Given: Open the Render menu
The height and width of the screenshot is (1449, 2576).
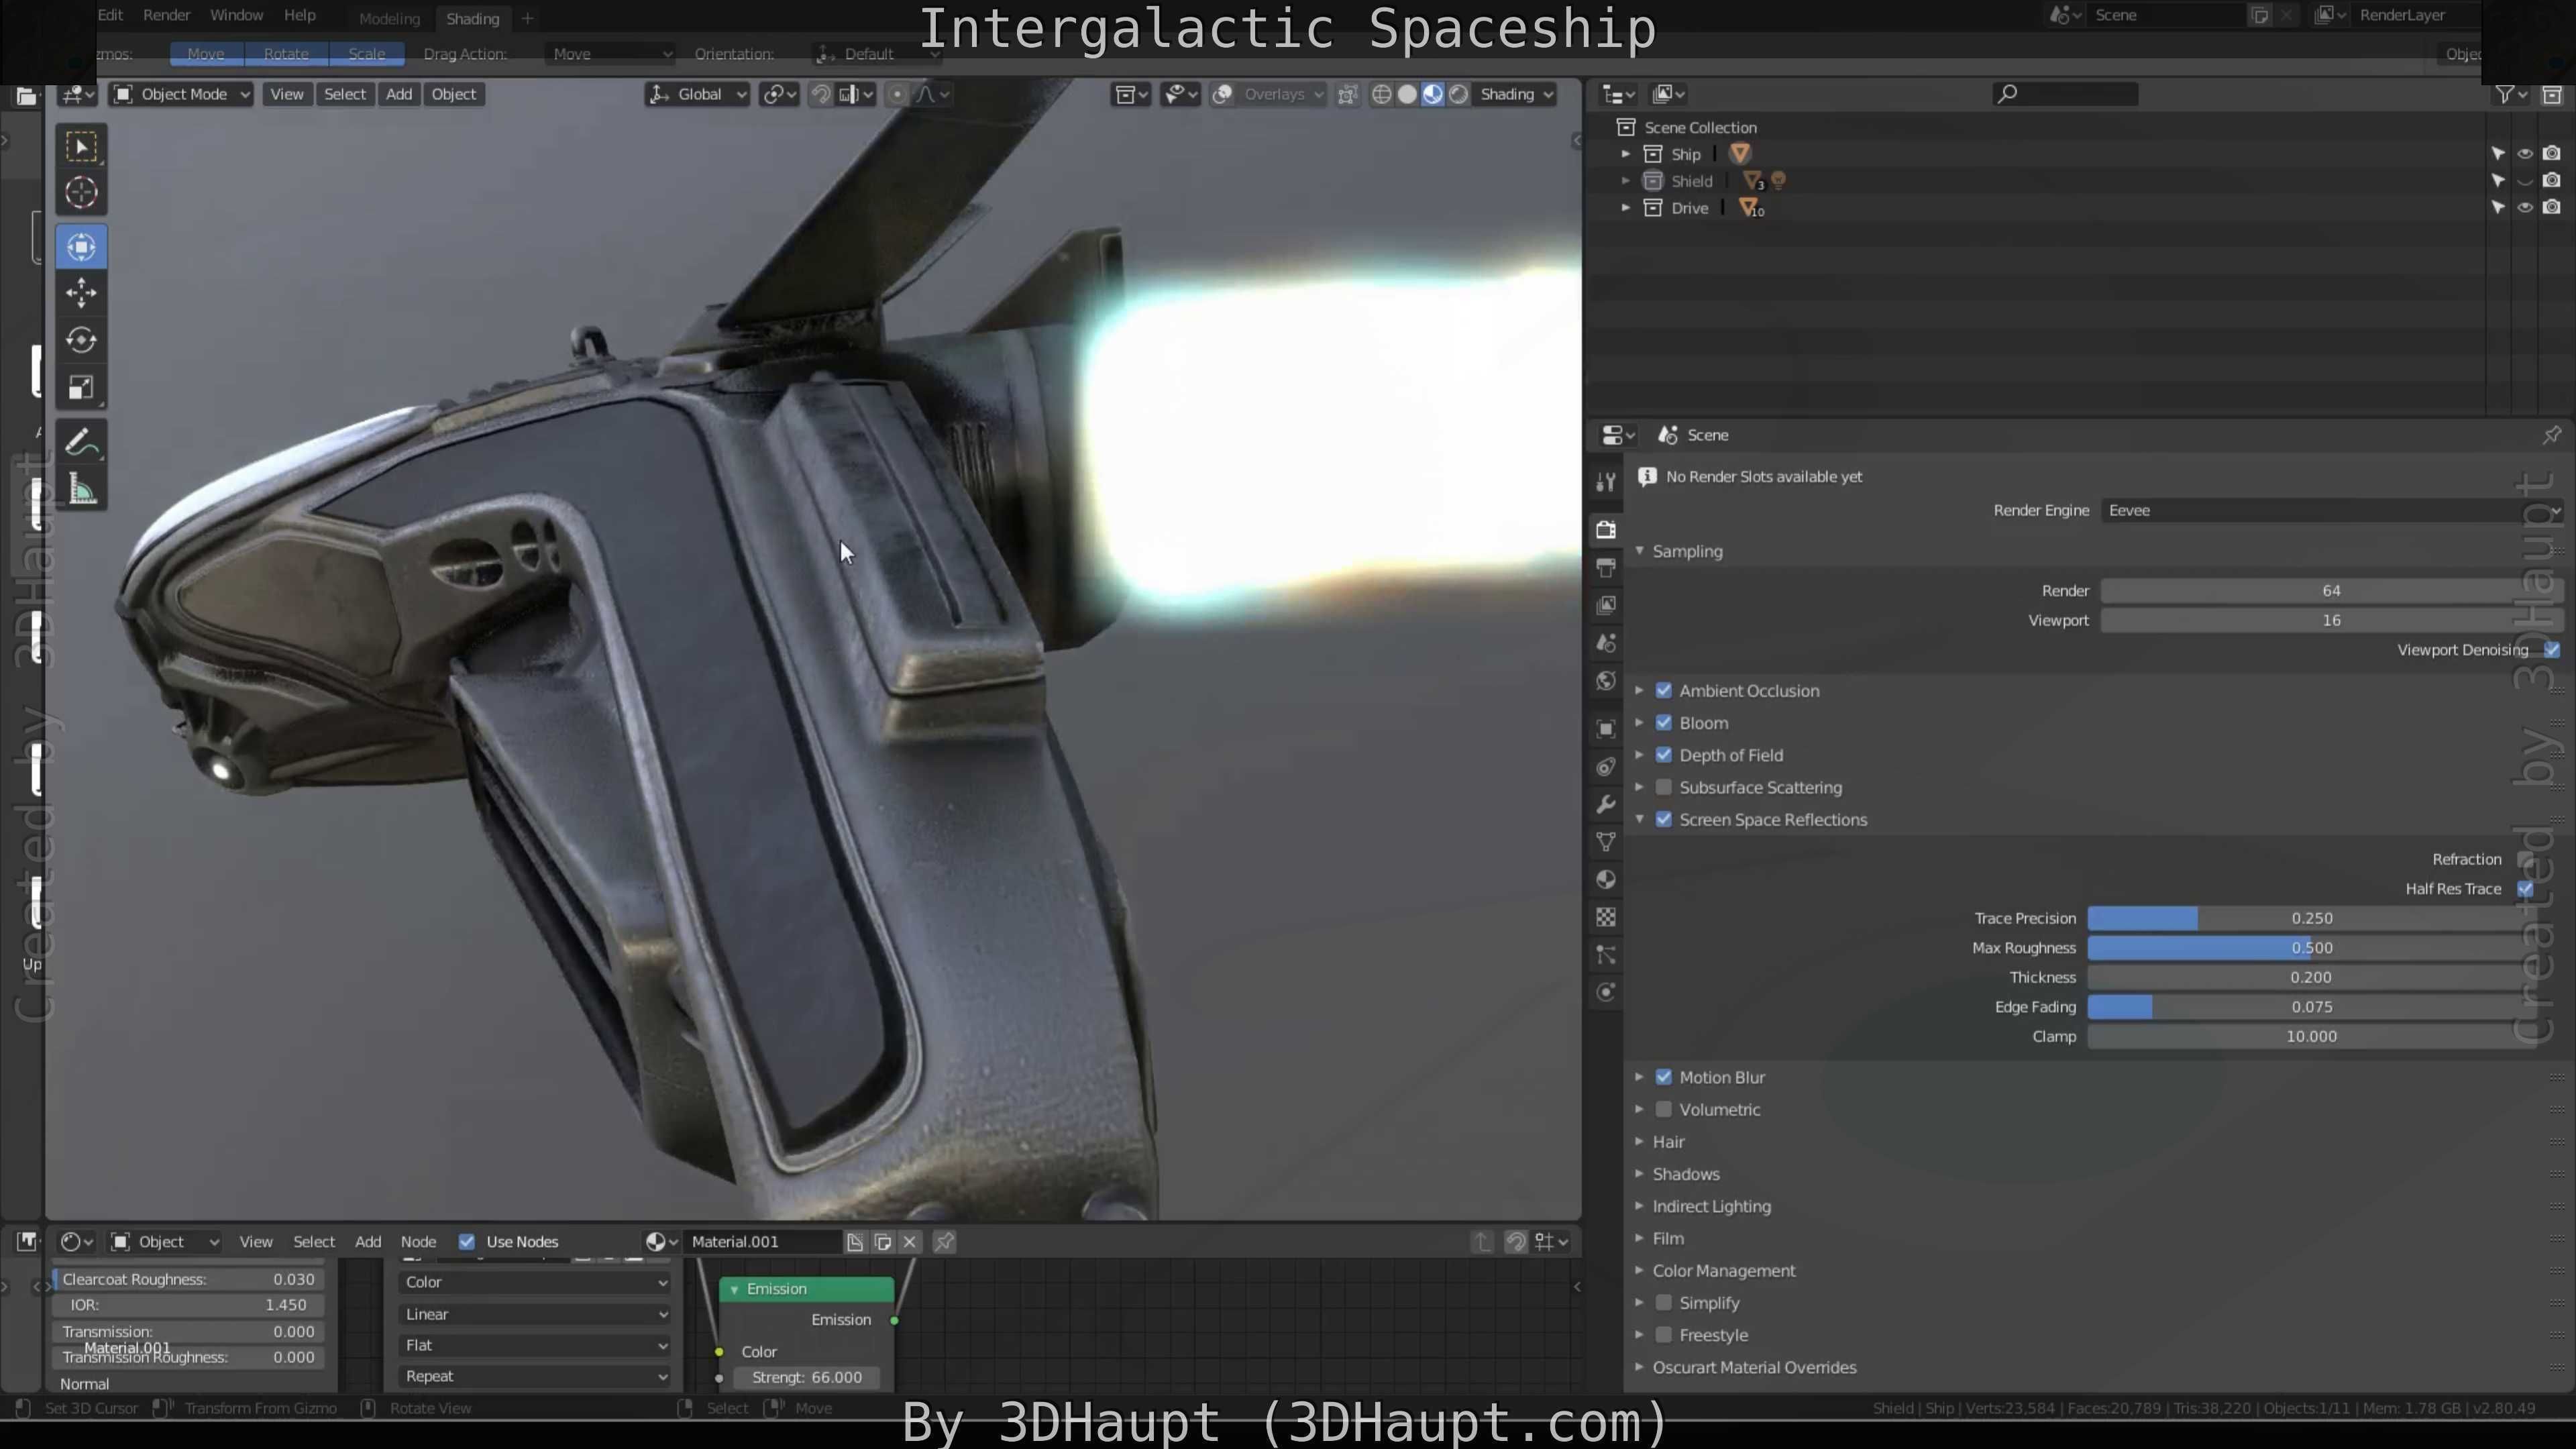Looking at the screenshot, I should click(166, 15).
